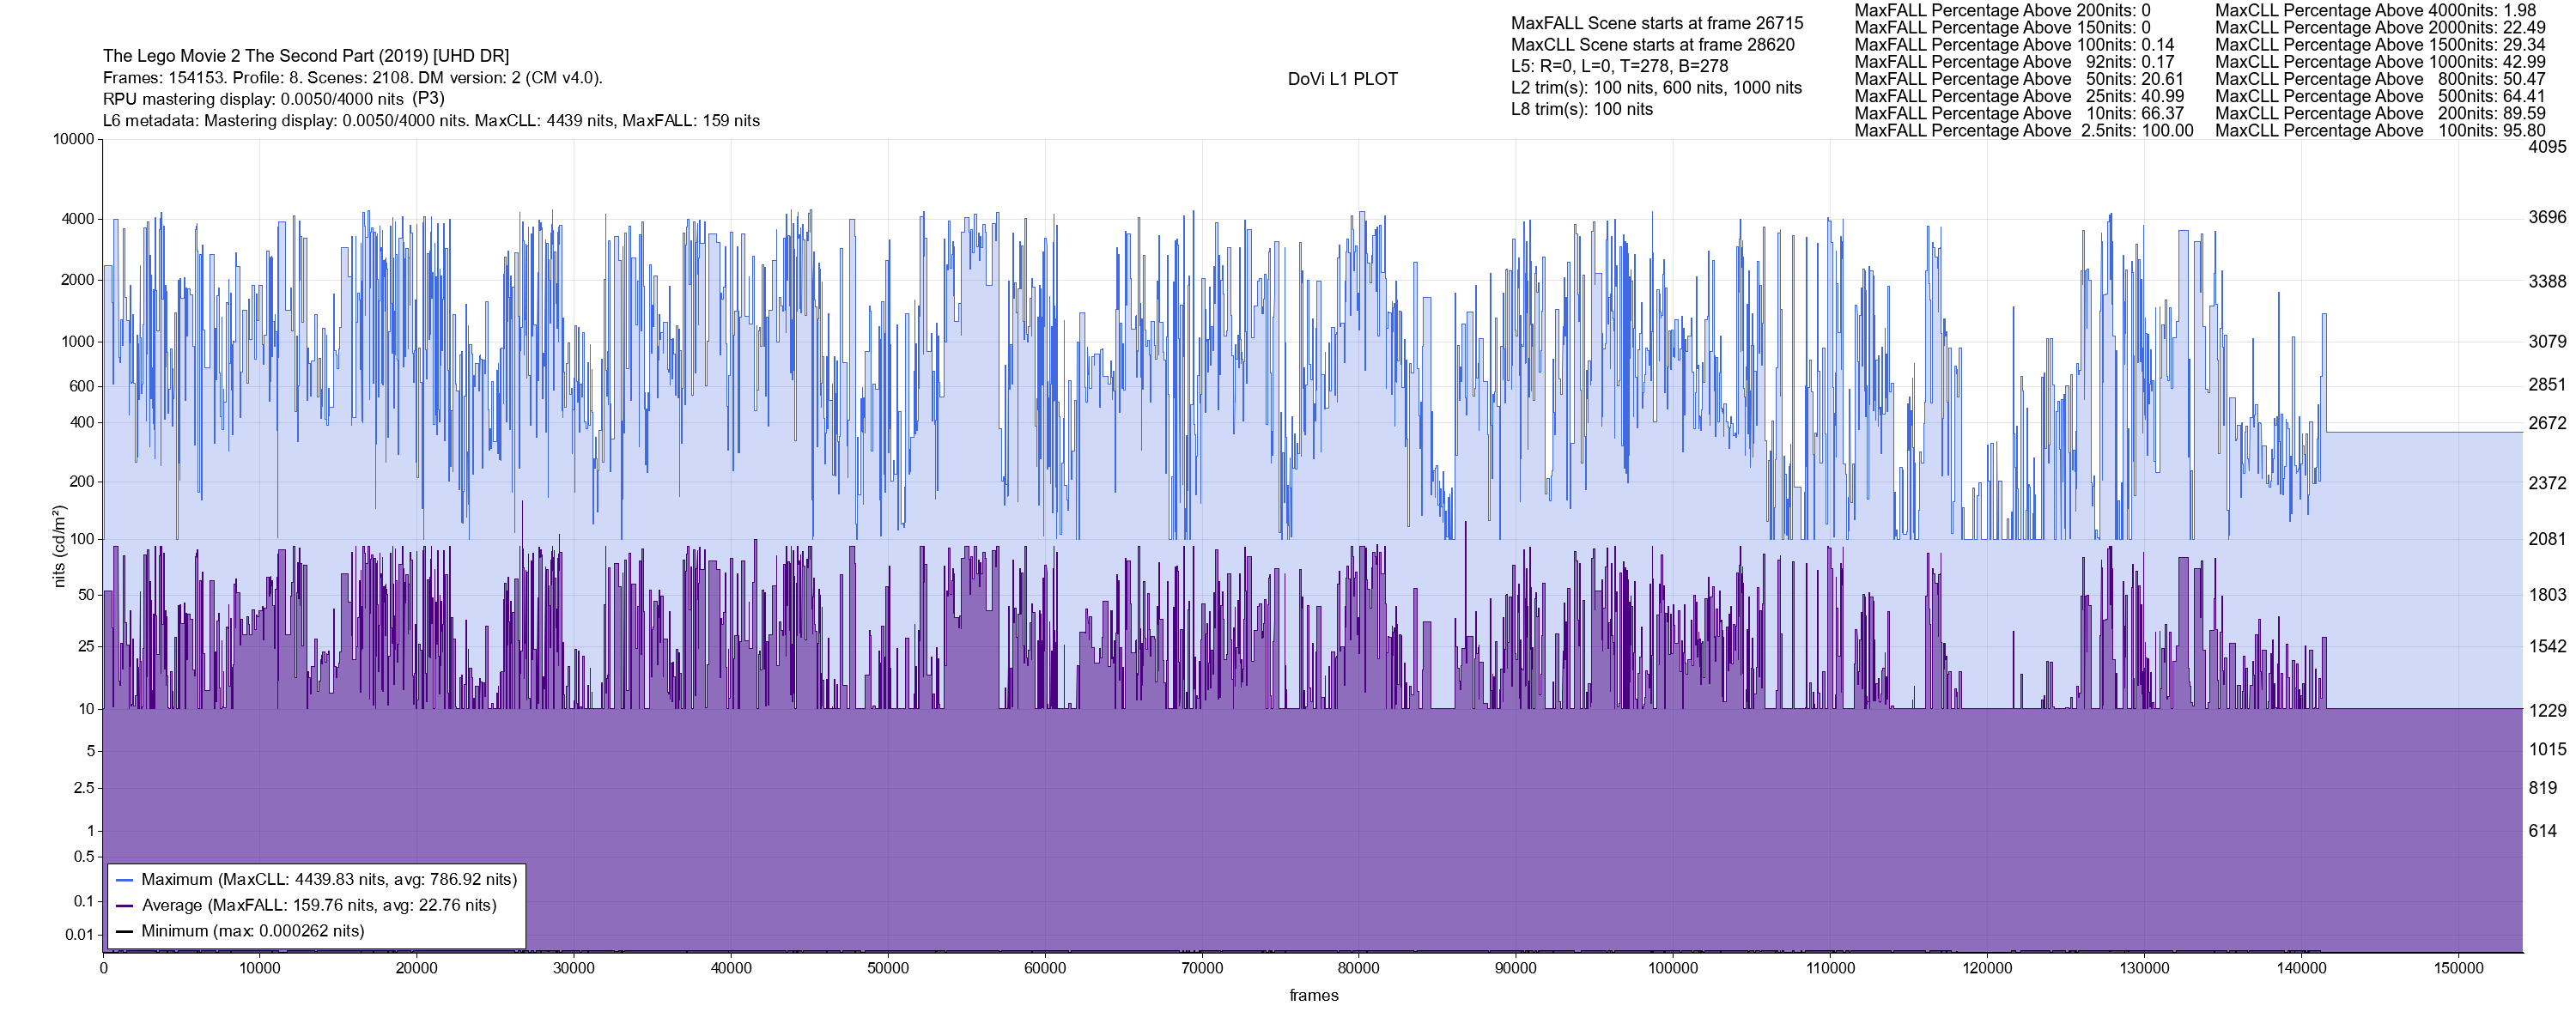Click the frames x-axis label

click(1313, 996)
